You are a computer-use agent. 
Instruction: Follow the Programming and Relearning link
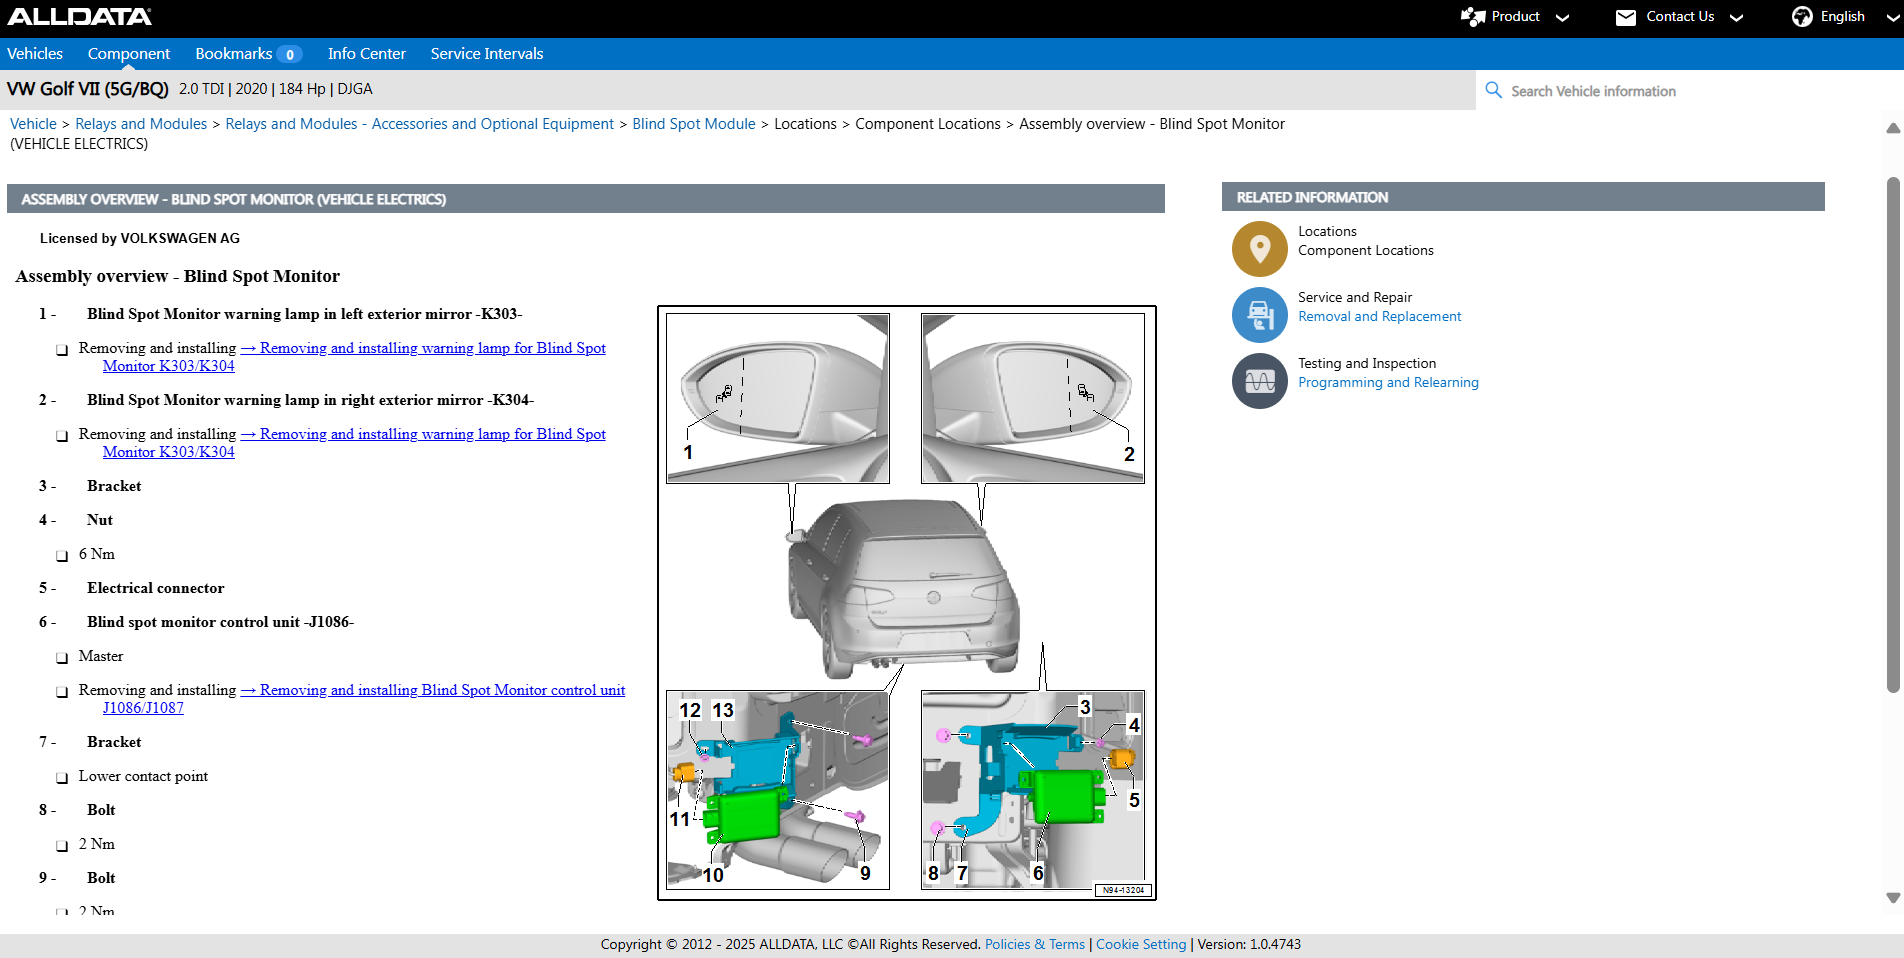[1388, 382]
